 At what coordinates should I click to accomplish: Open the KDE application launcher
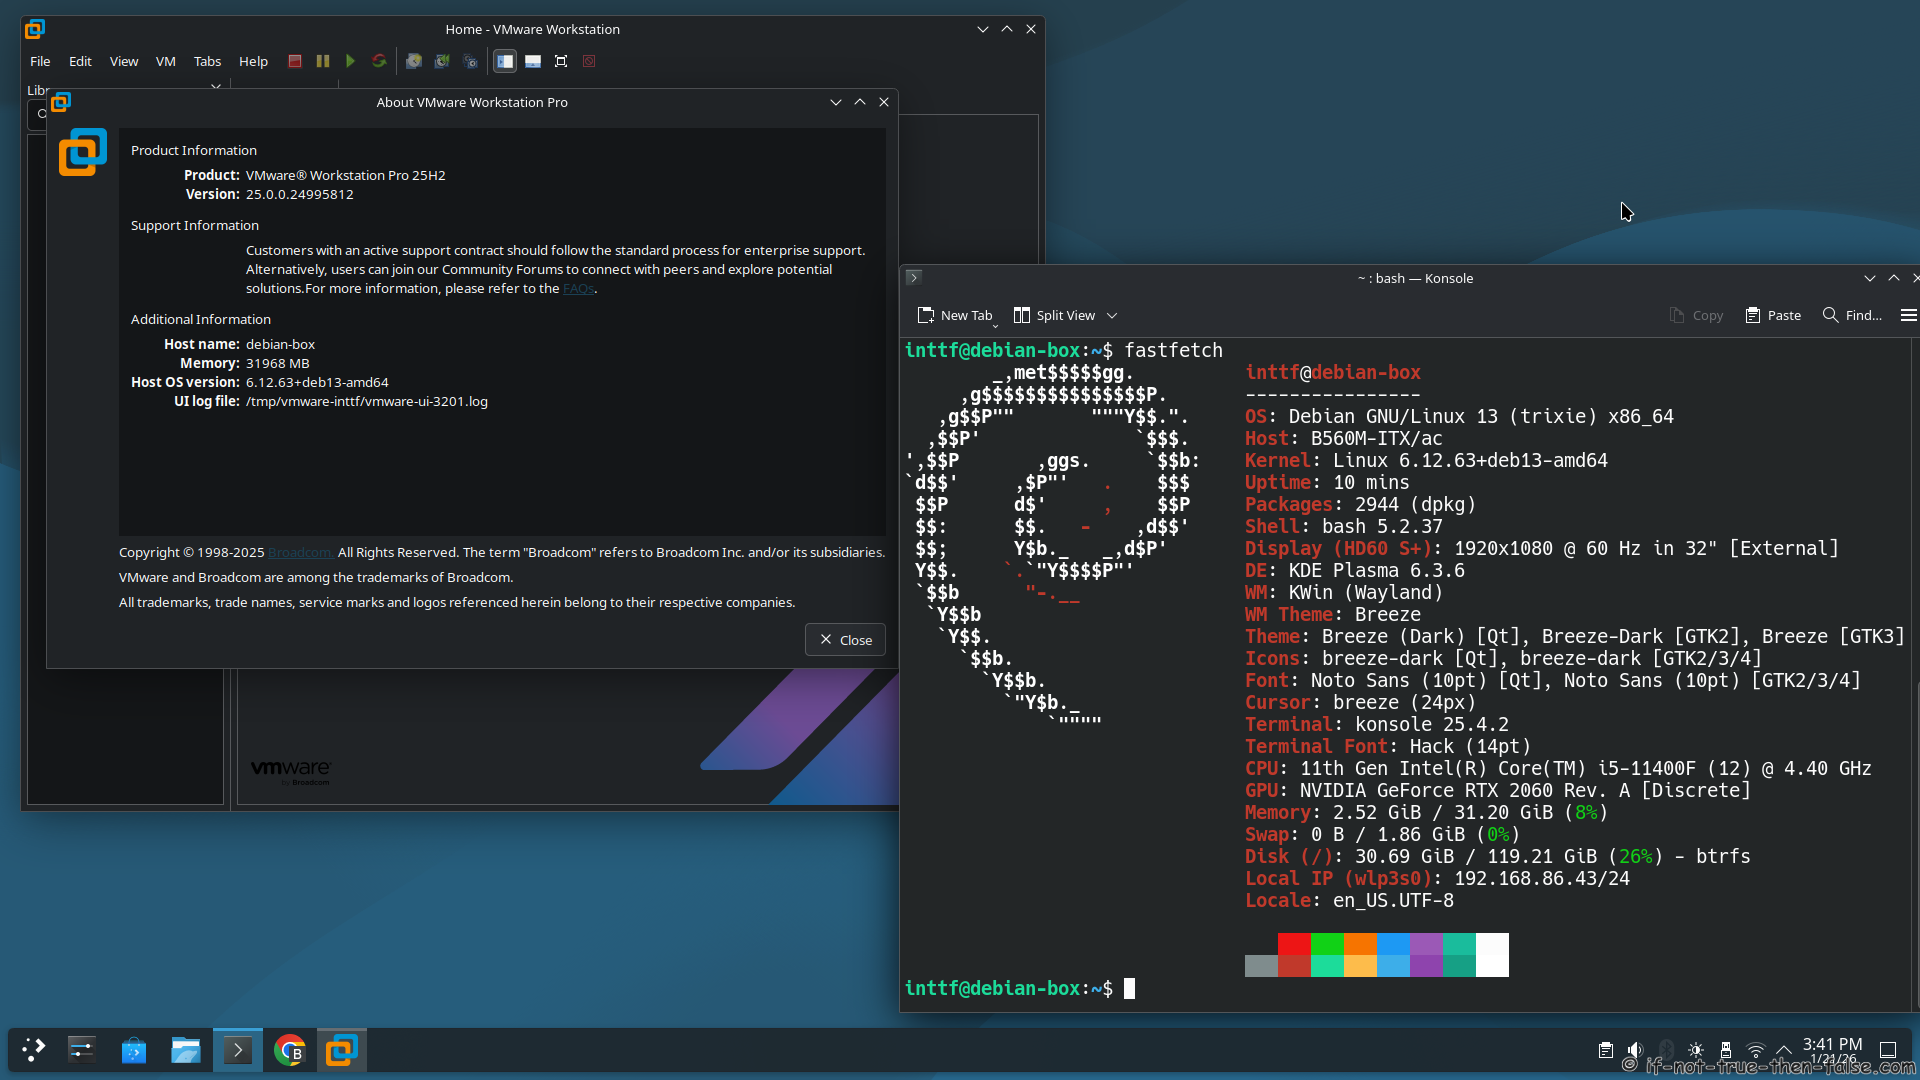(33, 1050)
